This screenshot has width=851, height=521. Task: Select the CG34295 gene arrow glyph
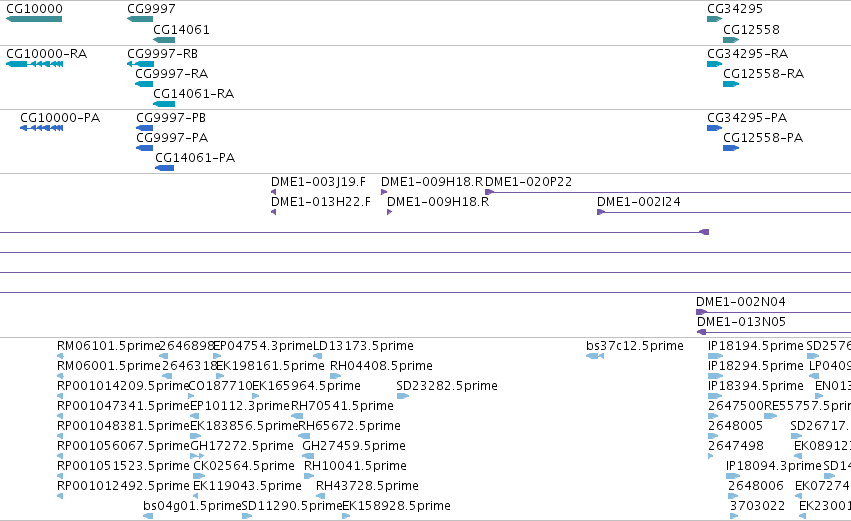pyautogui.click(x=714, y=19)
